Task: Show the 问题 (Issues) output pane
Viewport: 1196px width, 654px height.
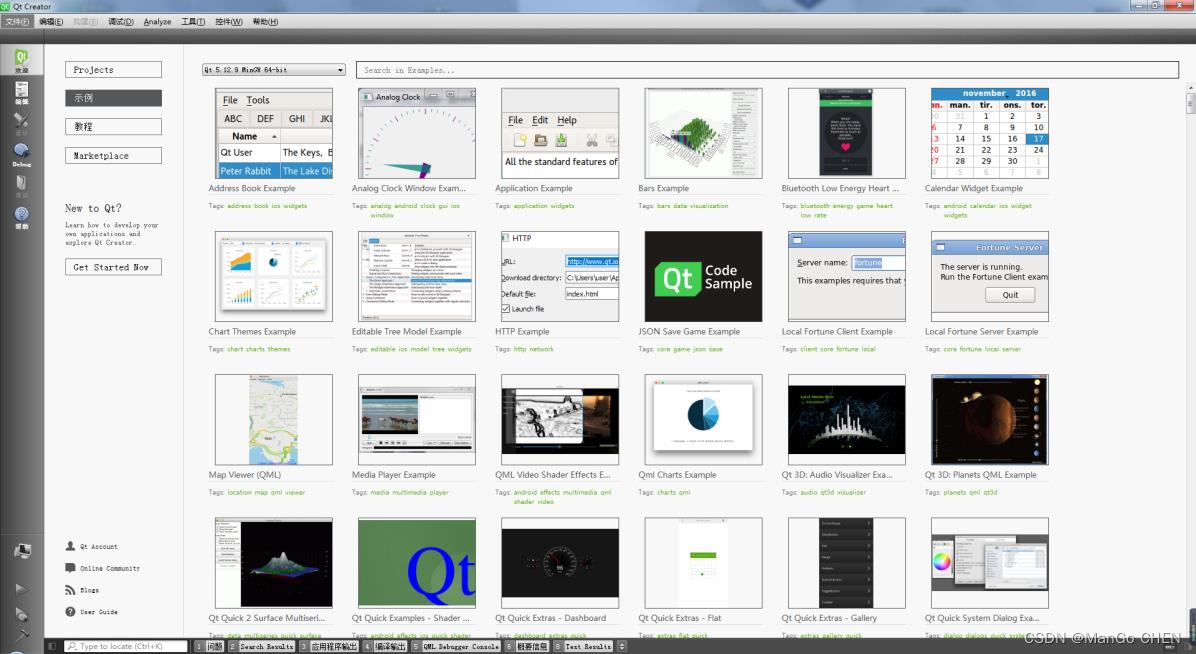Action: click(x=209, y=646)
